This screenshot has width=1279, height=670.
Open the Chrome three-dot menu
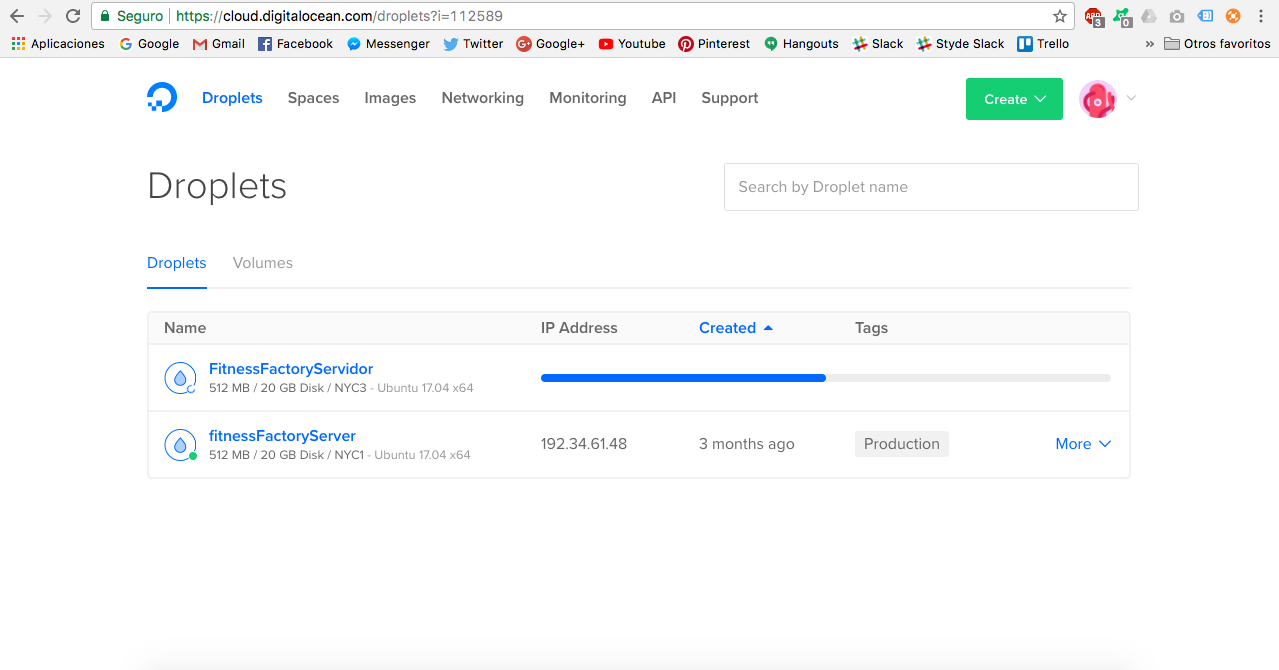pyautogui.click(x=1261, y=16)
